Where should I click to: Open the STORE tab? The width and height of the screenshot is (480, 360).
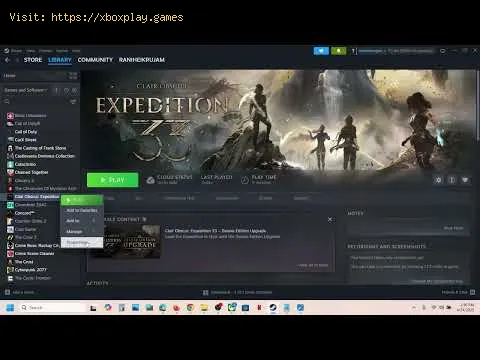click(x=33, y=60)
